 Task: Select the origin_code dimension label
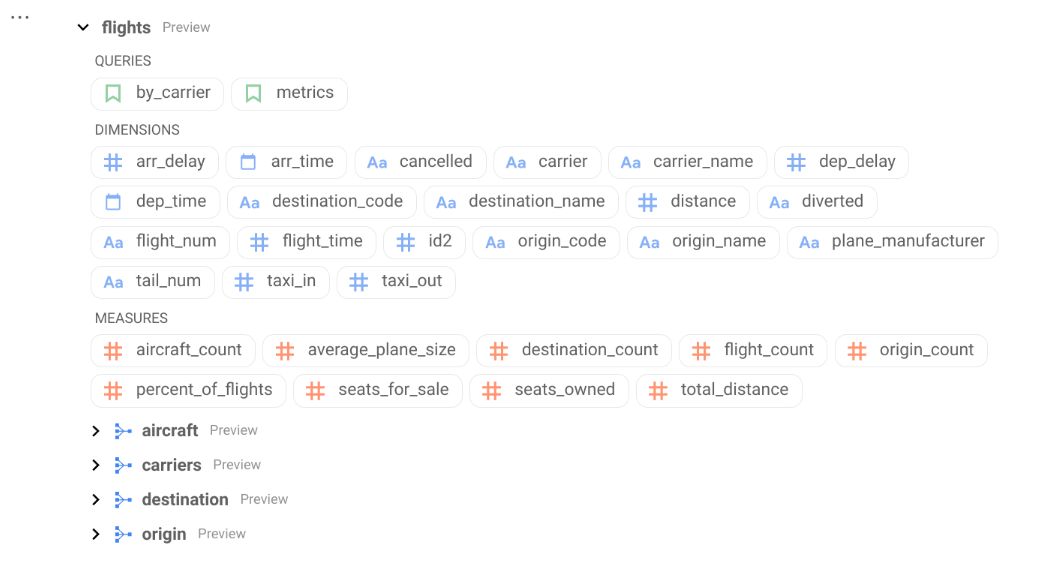562,241
